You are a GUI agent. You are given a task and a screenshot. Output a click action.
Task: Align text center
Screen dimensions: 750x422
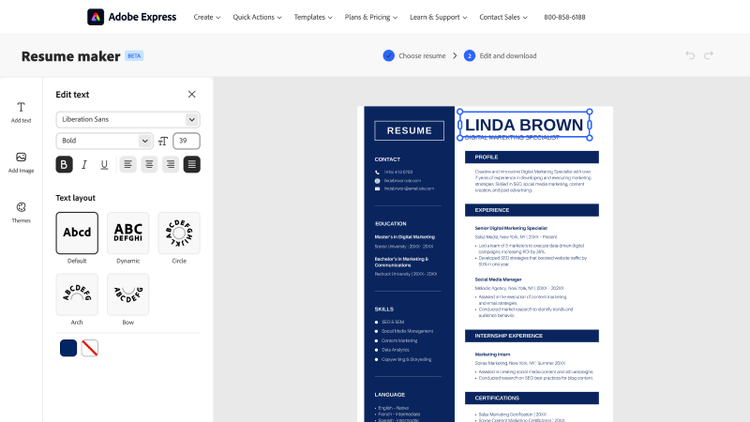pos(149,165)
